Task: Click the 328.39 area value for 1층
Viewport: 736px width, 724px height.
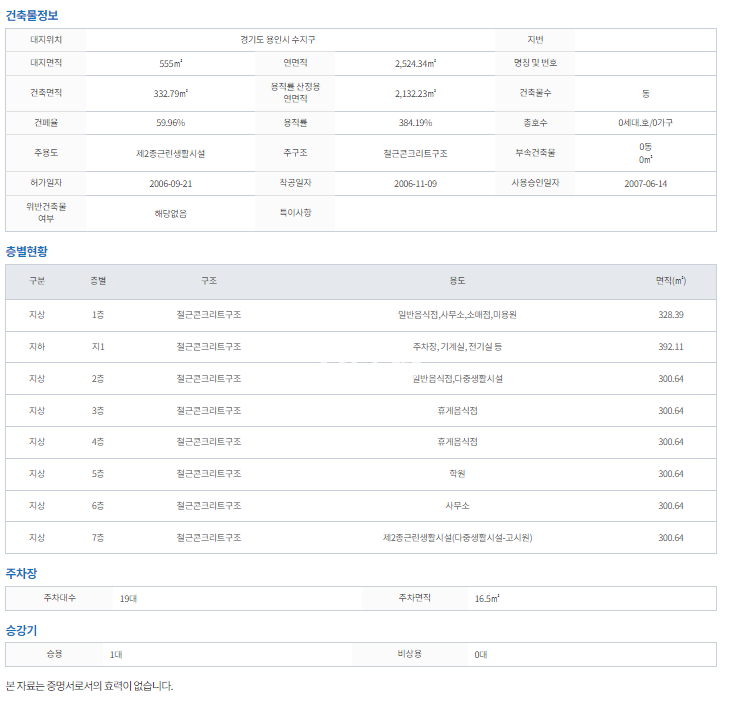Action: [x=671, y=315]
